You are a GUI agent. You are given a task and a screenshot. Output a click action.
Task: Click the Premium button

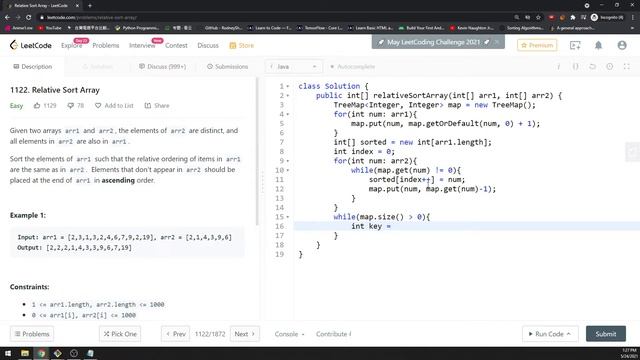point(537,45)
